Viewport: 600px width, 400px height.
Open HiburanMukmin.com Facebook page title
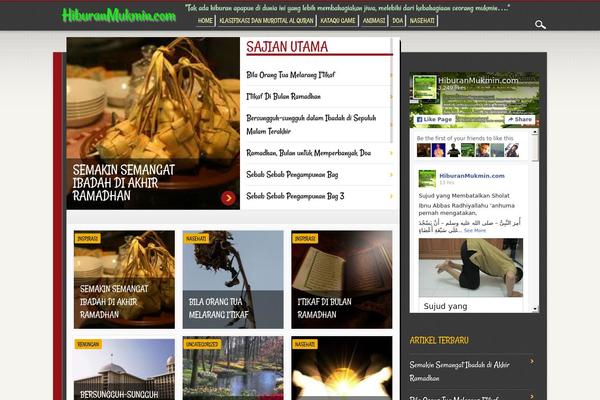point(478,80)
